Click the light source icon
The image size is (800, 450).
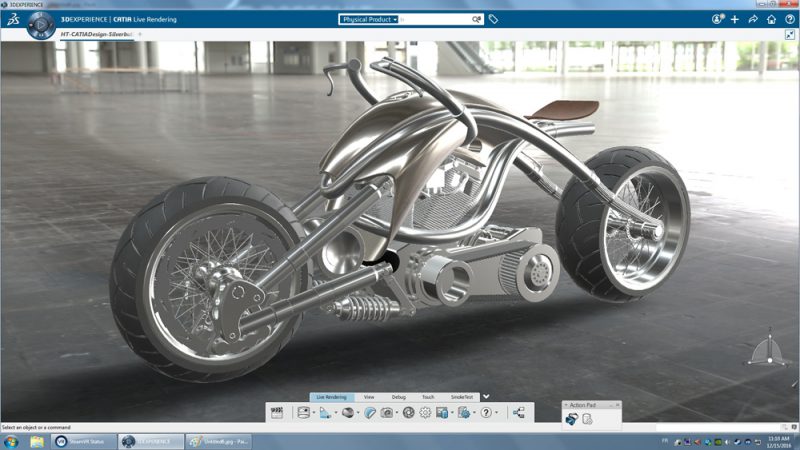[324, 413]
